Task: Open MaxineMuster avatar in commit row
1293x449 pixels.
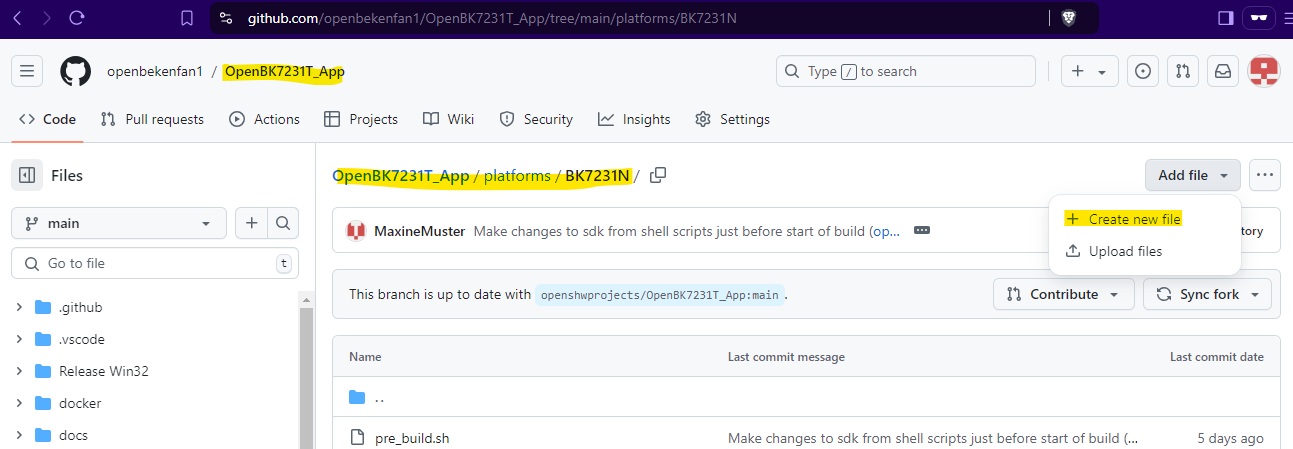Action: click(x=355, y=231)
